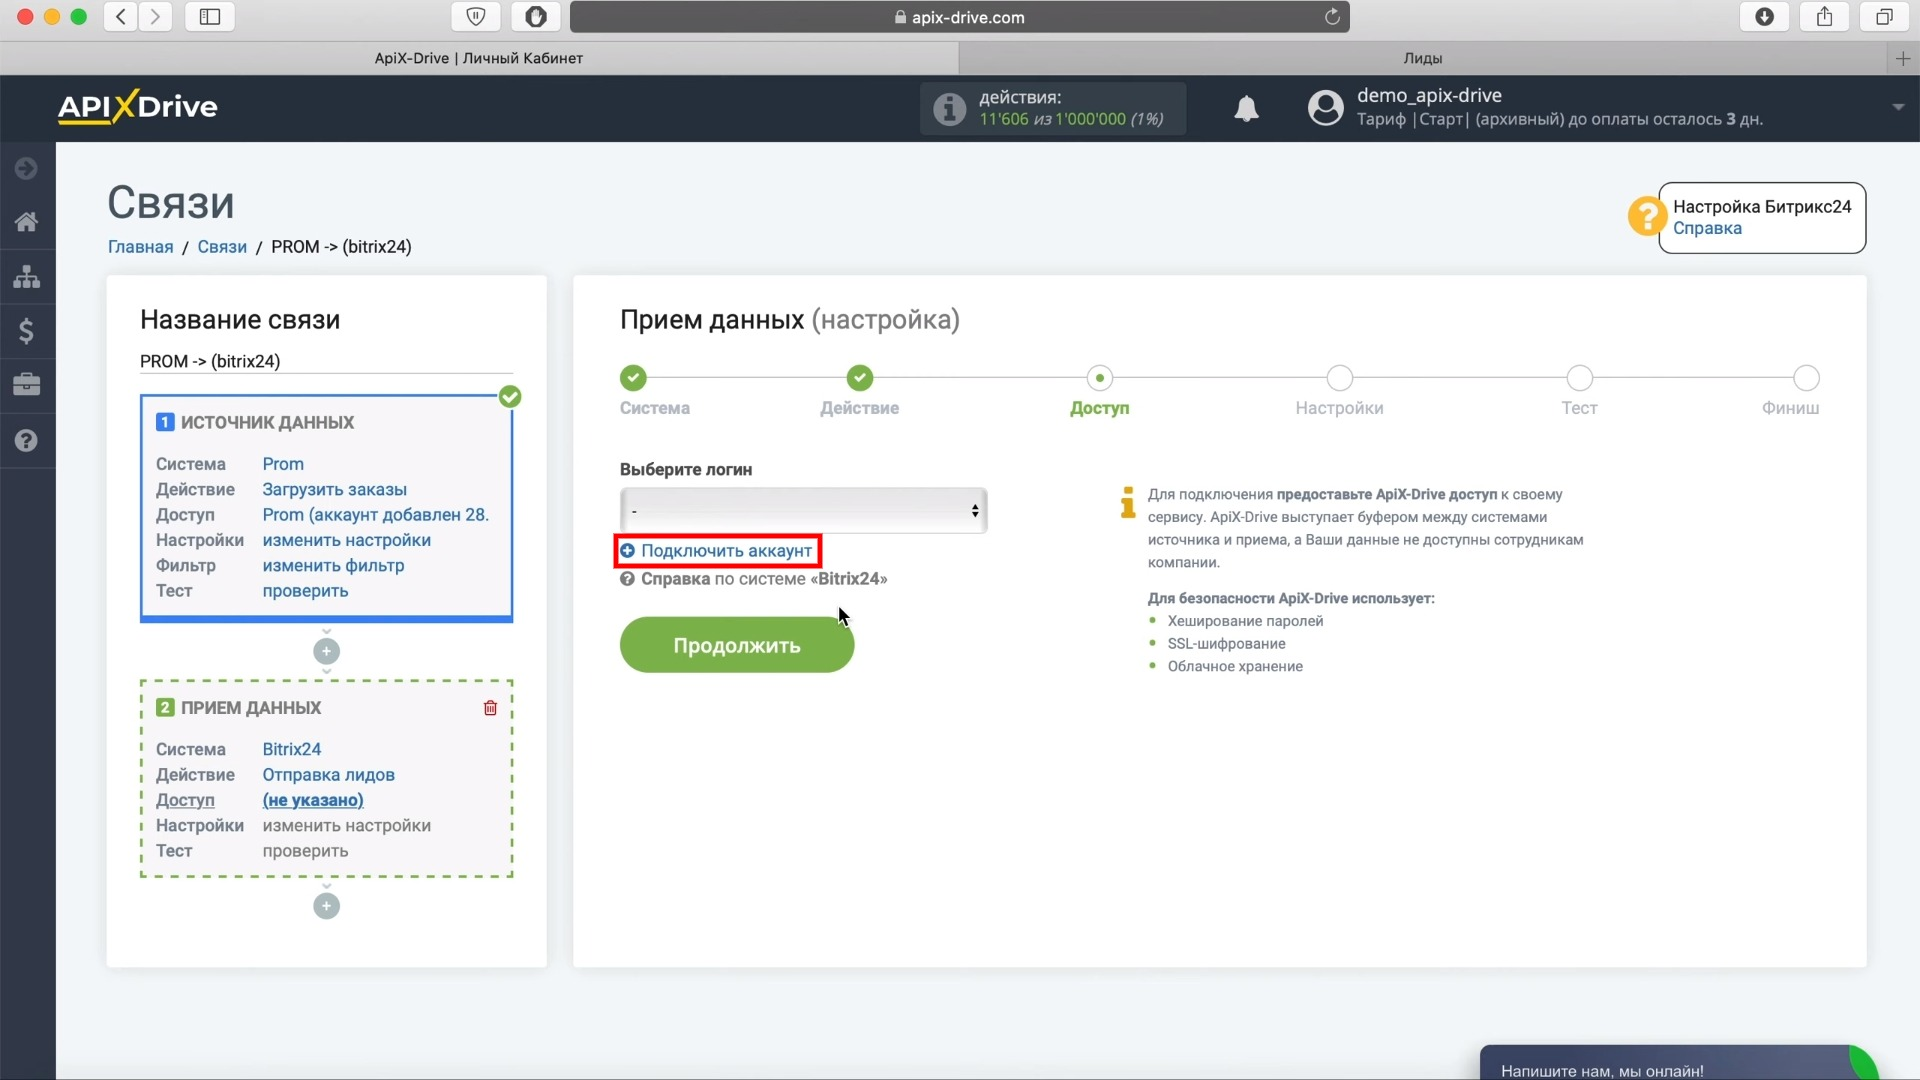Viewport: 1920px width, 1080px height.
Task: Toggle the Safari sidebar button
Action: tap(210, 16)
